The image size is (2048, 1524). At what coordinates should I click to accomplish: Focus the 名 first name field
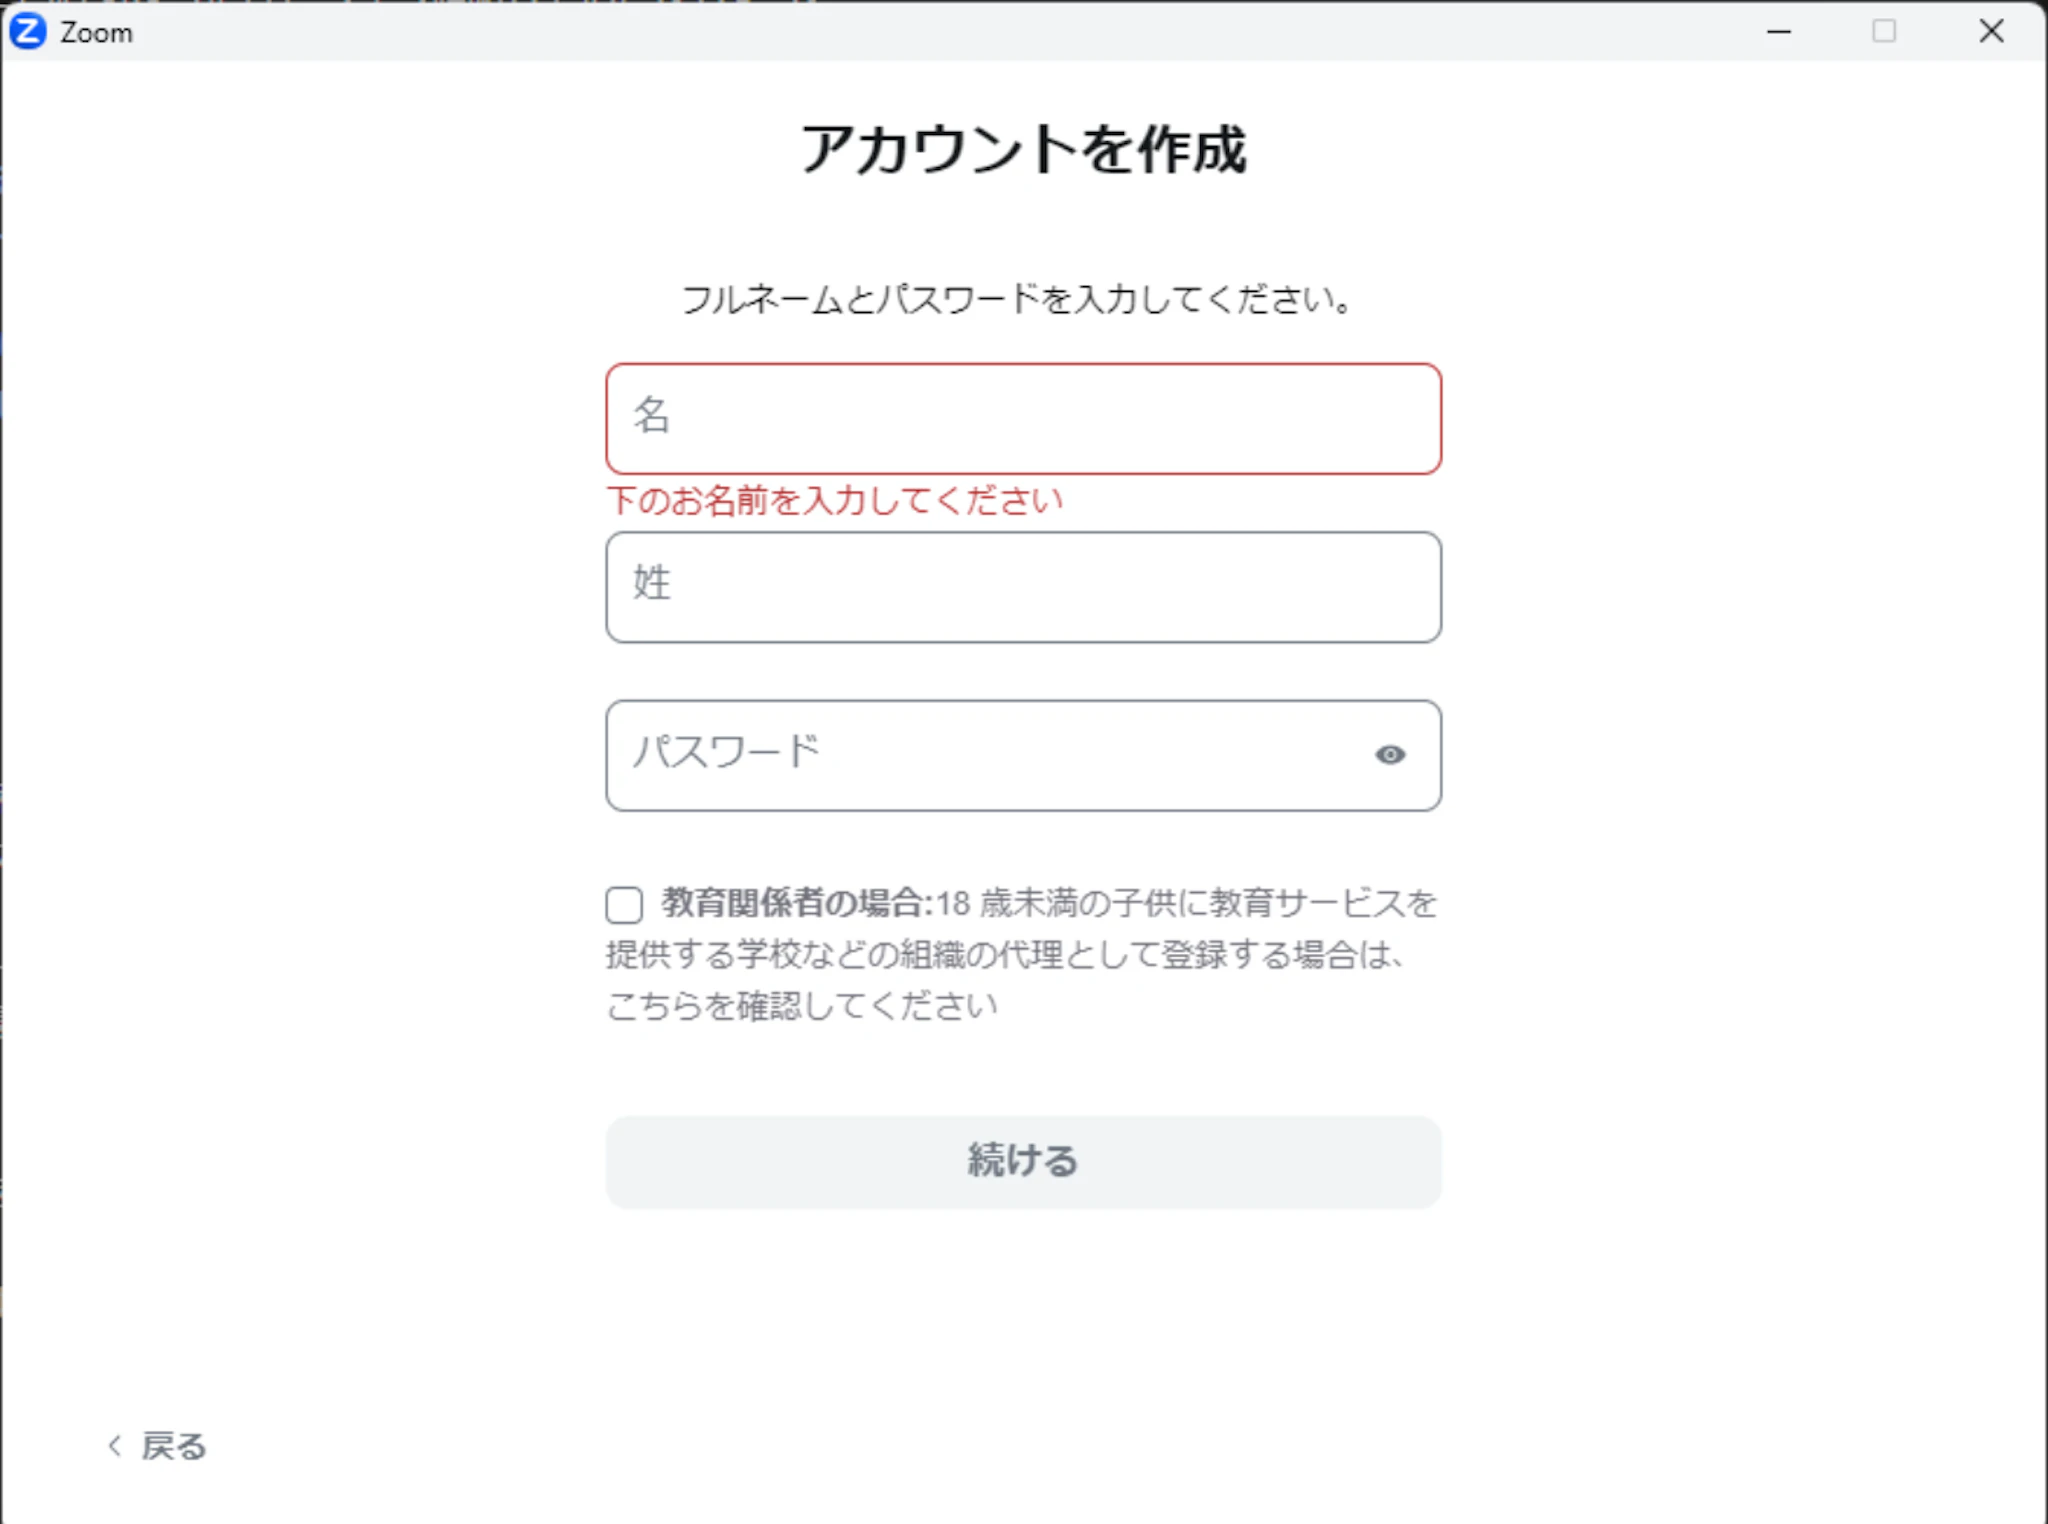click(1022, 419)
